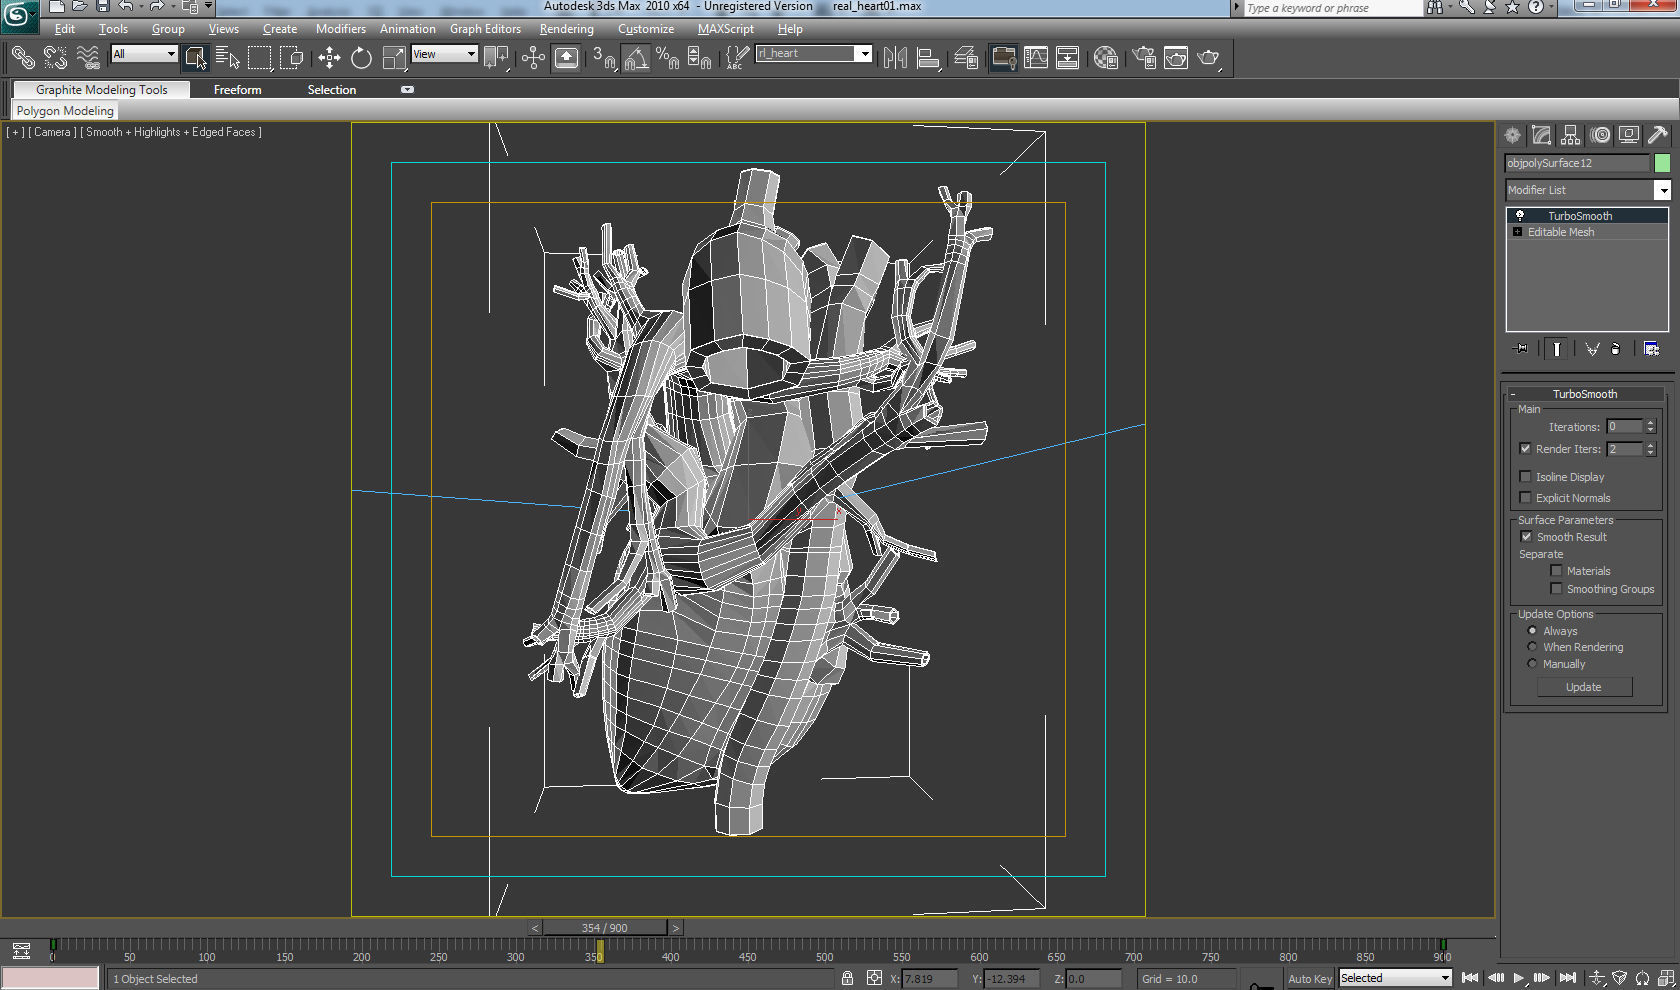Click Pin Stack icon under modifier stack
This screenshot has width=1680, height=990.
(x=1522, y=349)
